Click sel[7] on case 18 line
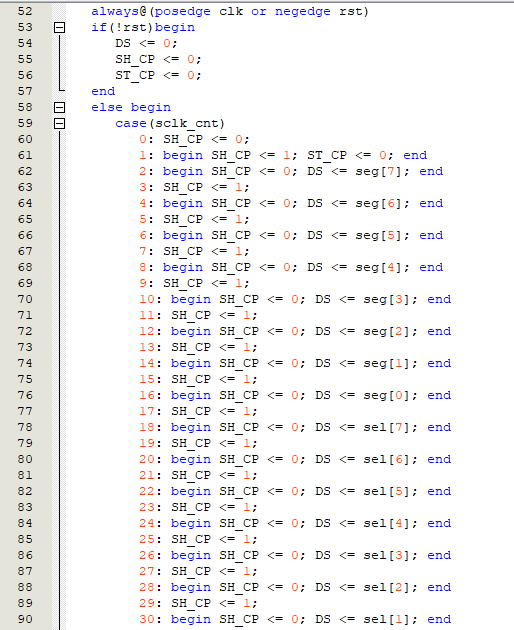This screenshot has height=630, width=514. [x=386, y=428]
